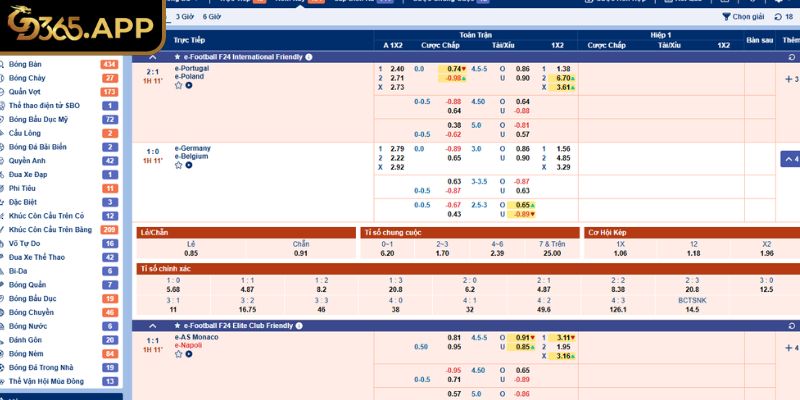
Task: Star the e-AS Monaco vs e-Napoli match
Action: [179, 354]
